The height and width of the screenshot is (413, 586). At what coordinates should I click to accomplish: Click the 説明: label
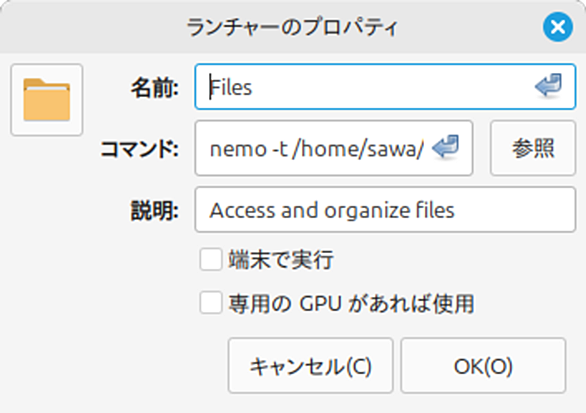[155, 210]
